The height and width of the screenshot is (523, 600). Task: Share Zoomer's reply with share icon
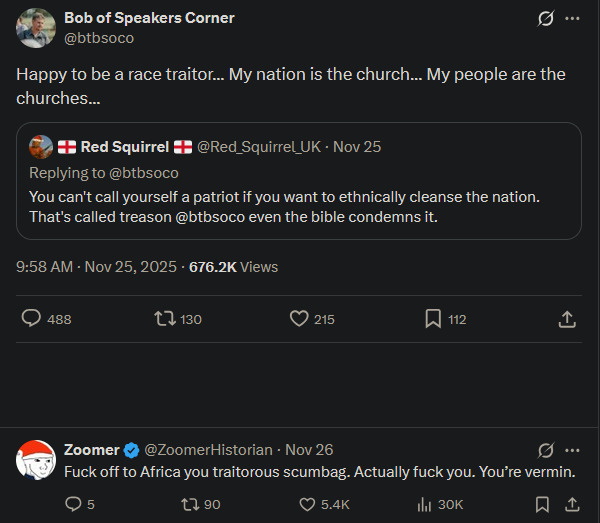572,504
